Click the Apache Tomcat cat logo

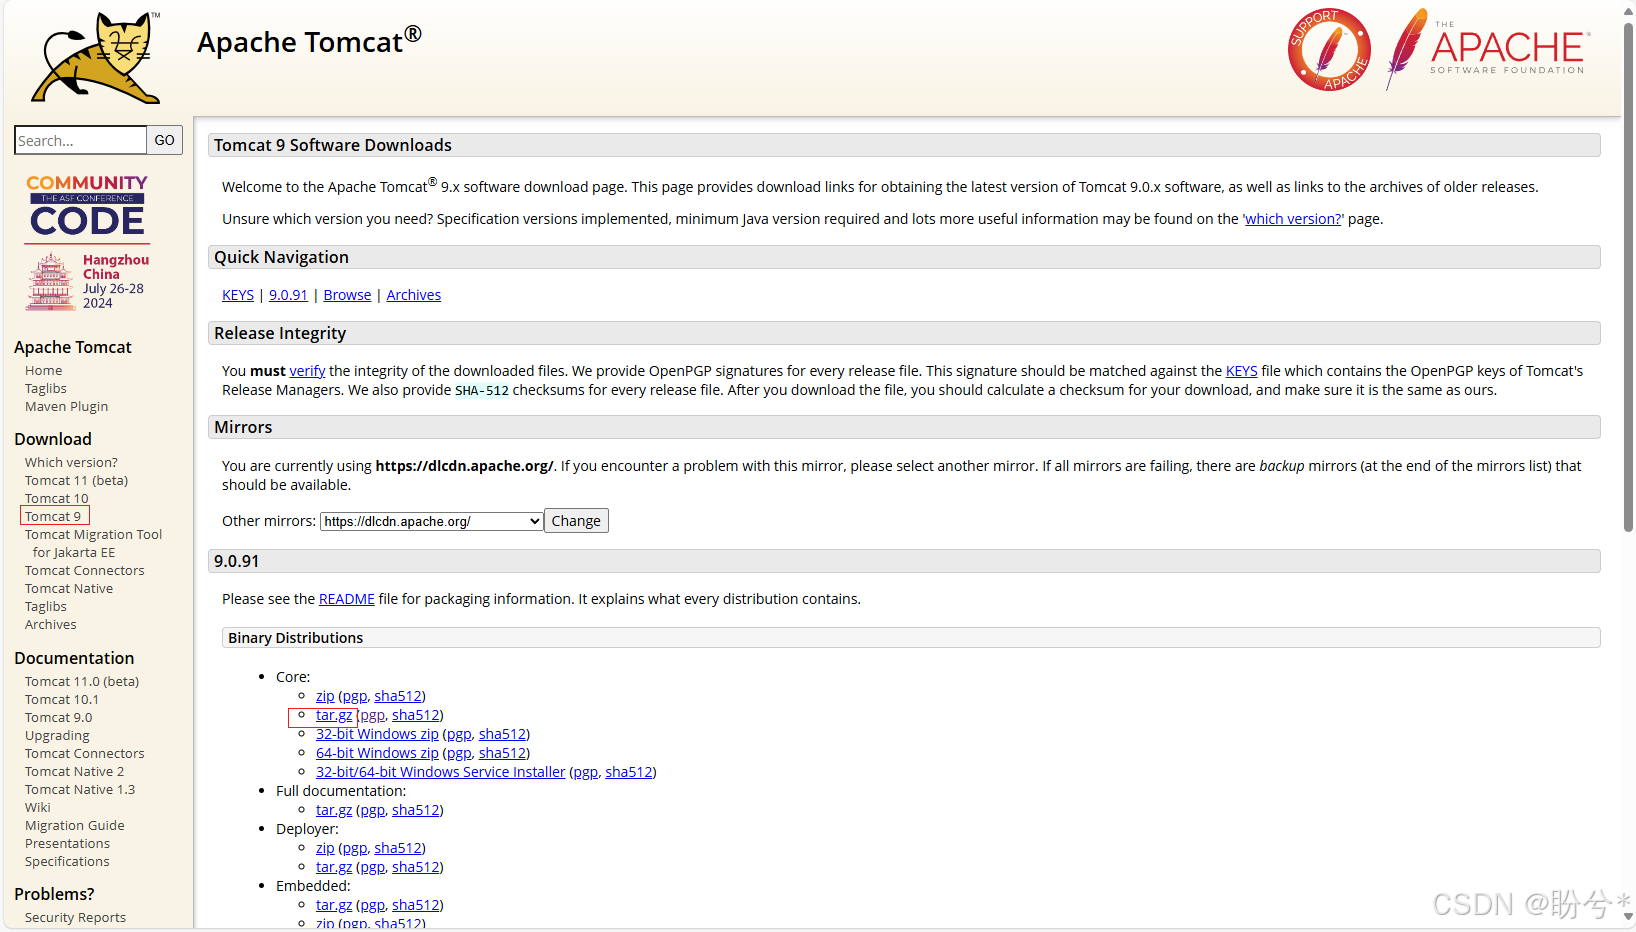(96, 58)
